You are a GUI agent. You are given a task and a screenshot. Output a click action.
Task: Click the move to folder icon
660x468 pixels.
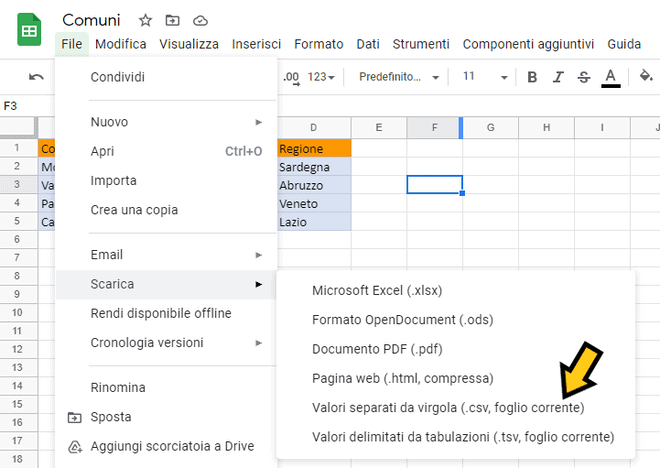coord(173,20)
